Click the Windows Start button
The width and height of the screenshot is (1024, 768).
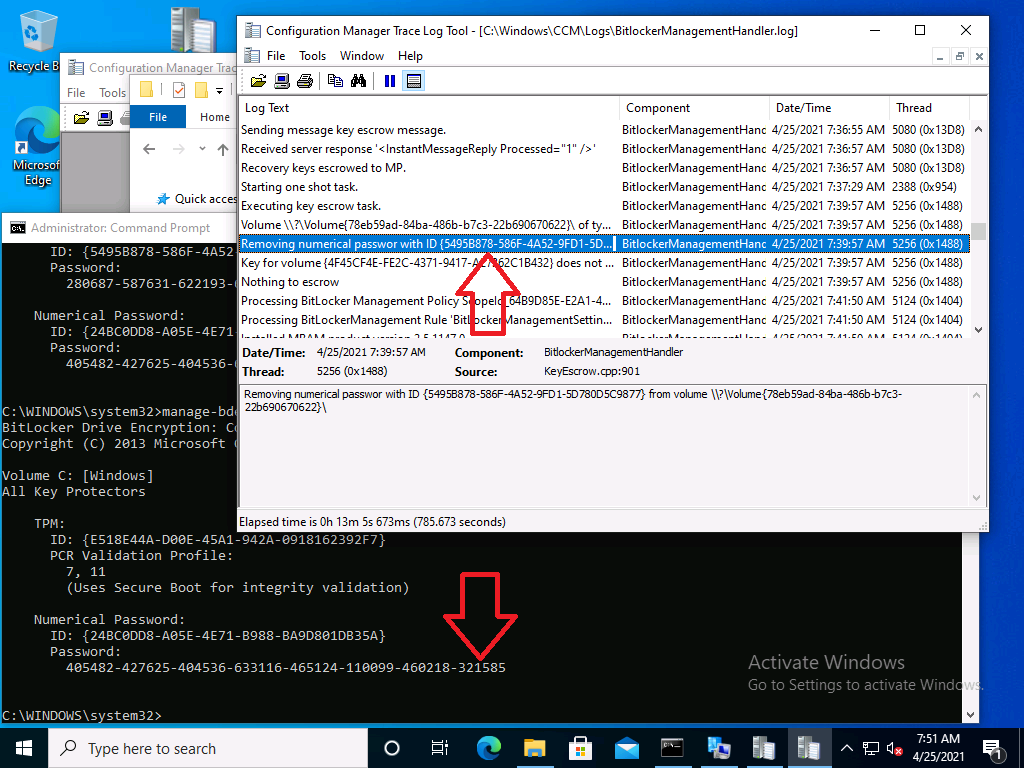click(x=24, y=748)
